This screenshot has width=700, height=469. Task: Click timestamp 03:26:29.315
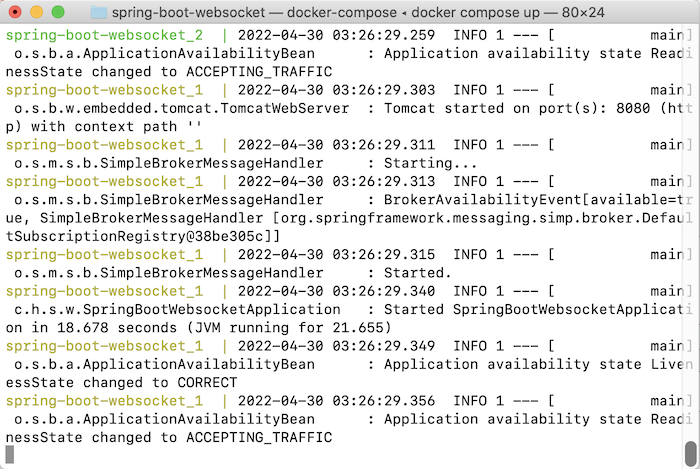tap(383, 254)
